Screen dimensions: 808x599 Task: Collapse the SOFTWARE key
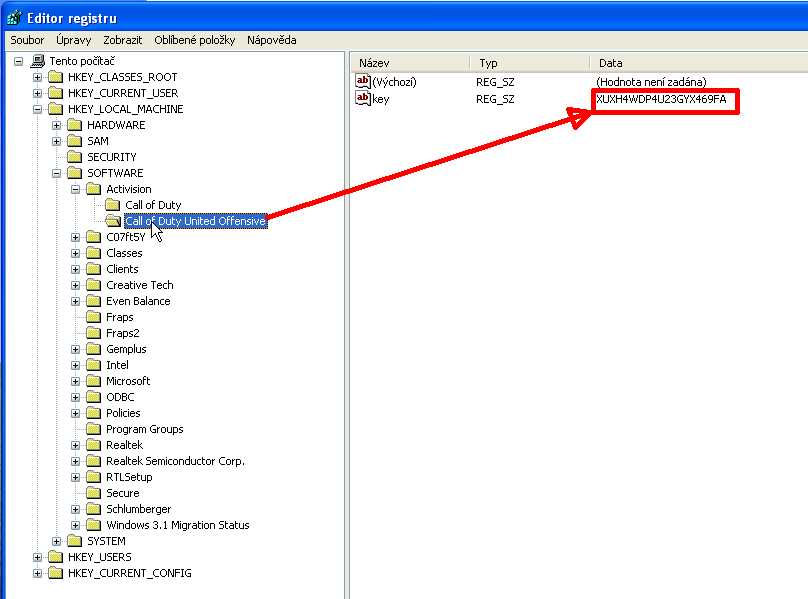click(57, 173)
